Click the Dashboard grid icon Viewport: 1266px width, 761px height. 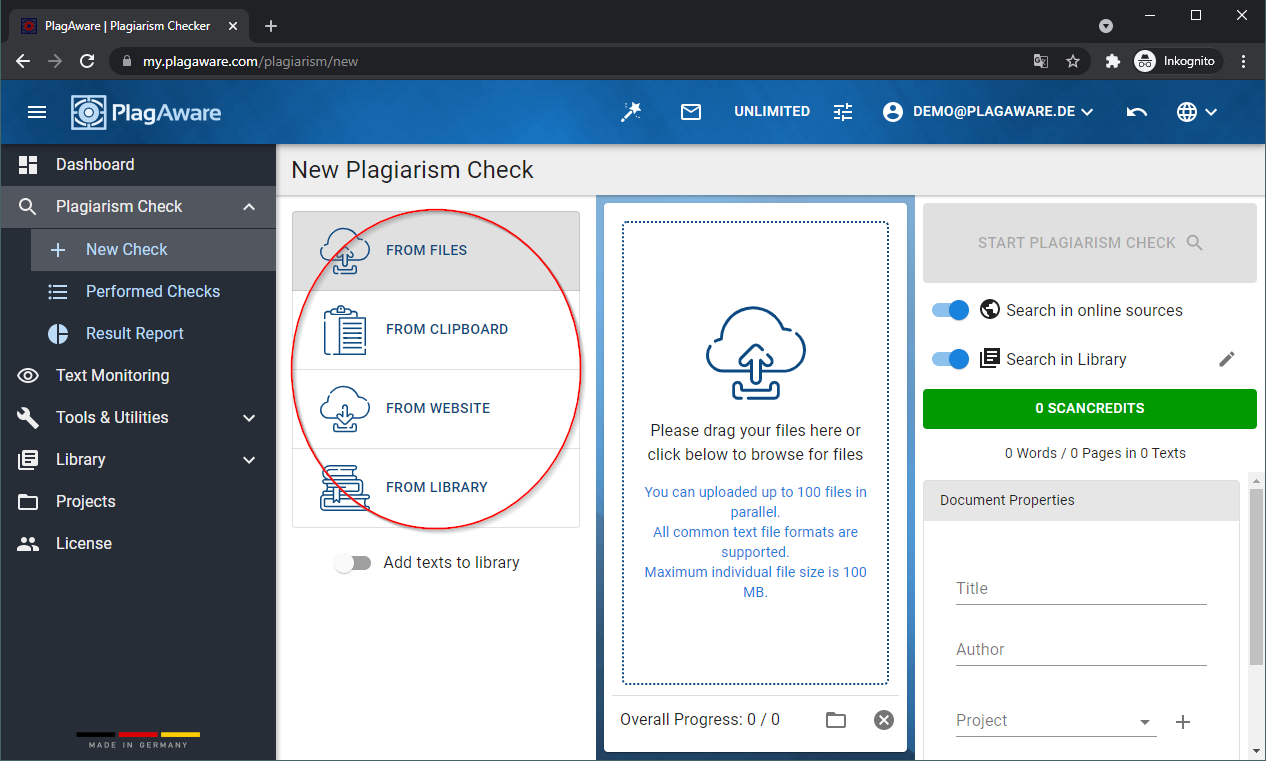(x=28, y=164)
